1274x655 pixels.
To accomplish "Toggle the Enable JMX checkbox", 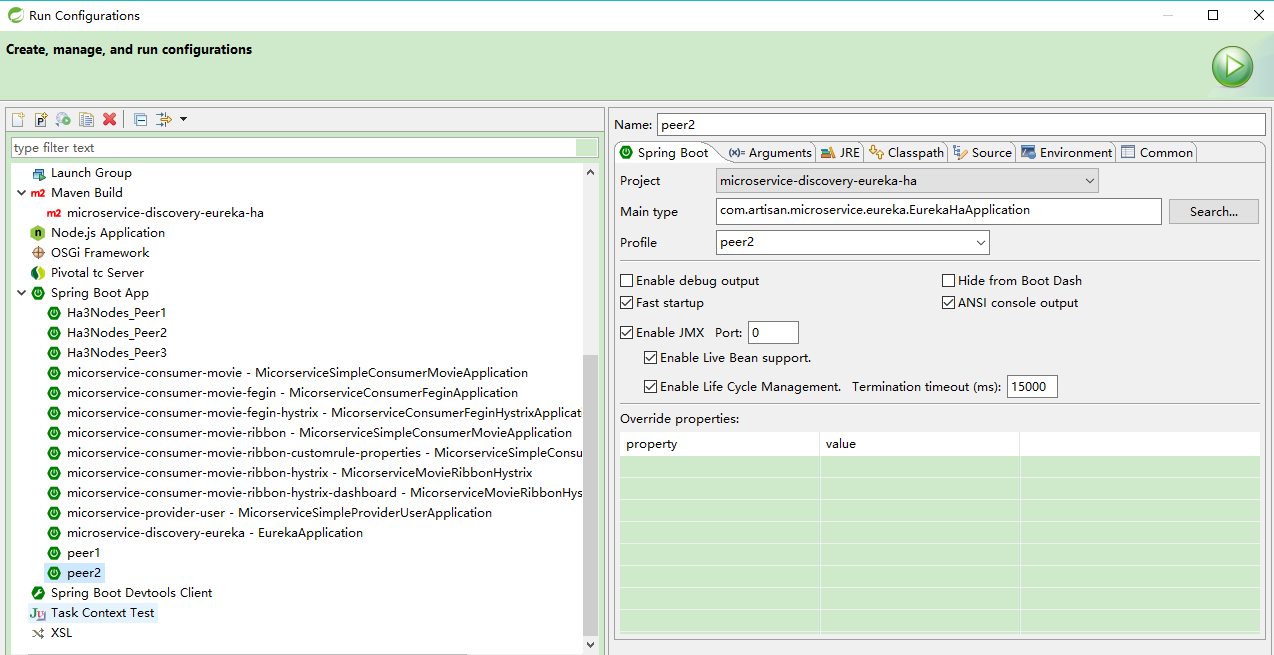I will (627, 333).
